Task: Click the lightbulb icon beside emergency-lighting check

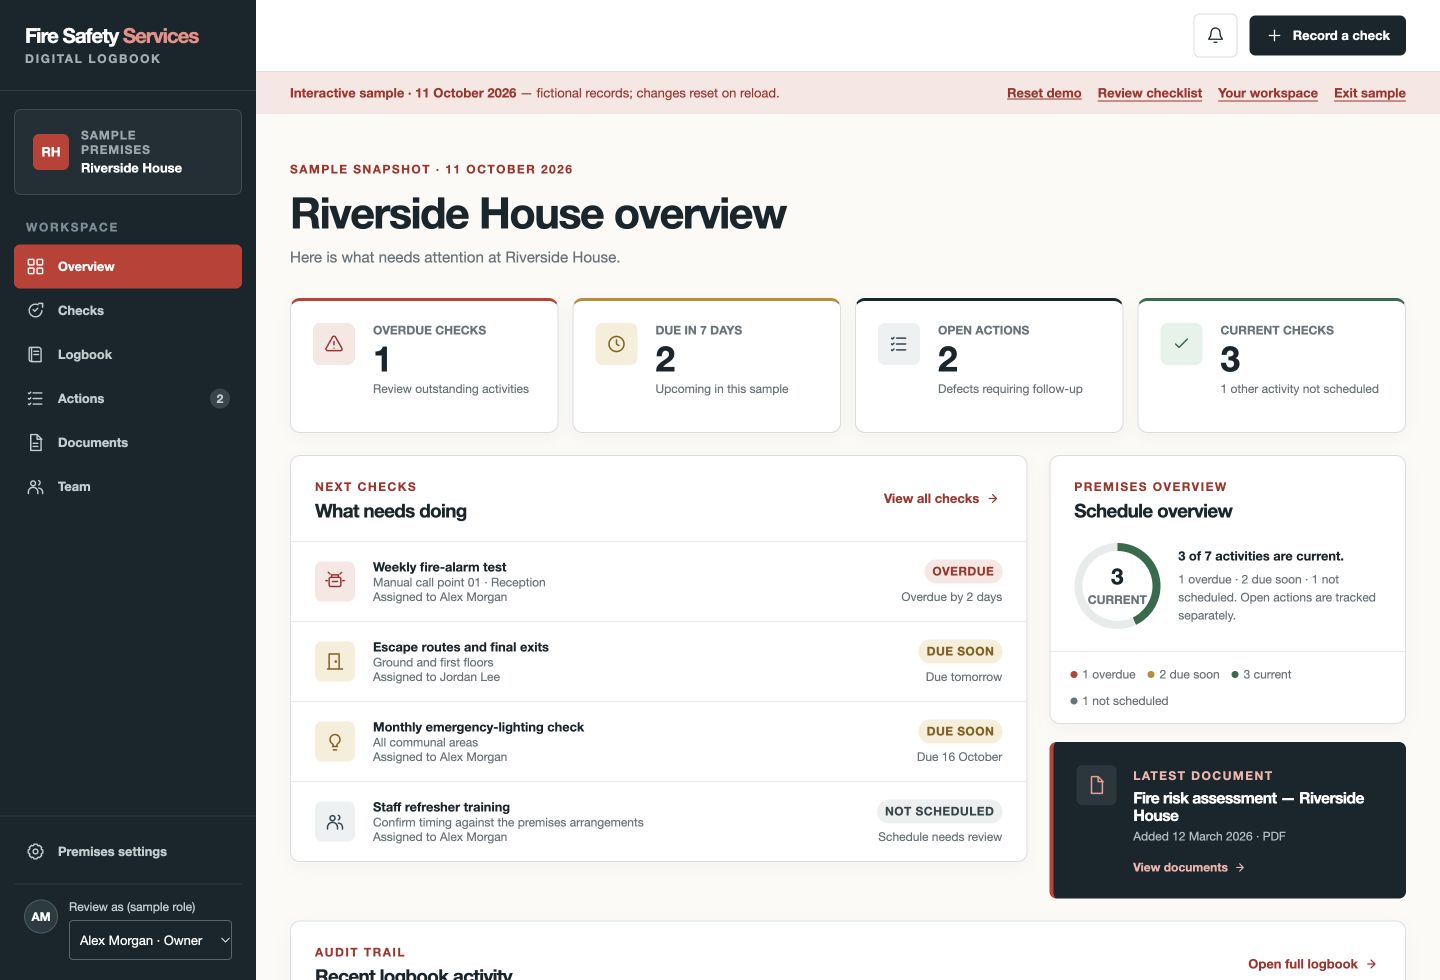Action: tap(335, 741)
